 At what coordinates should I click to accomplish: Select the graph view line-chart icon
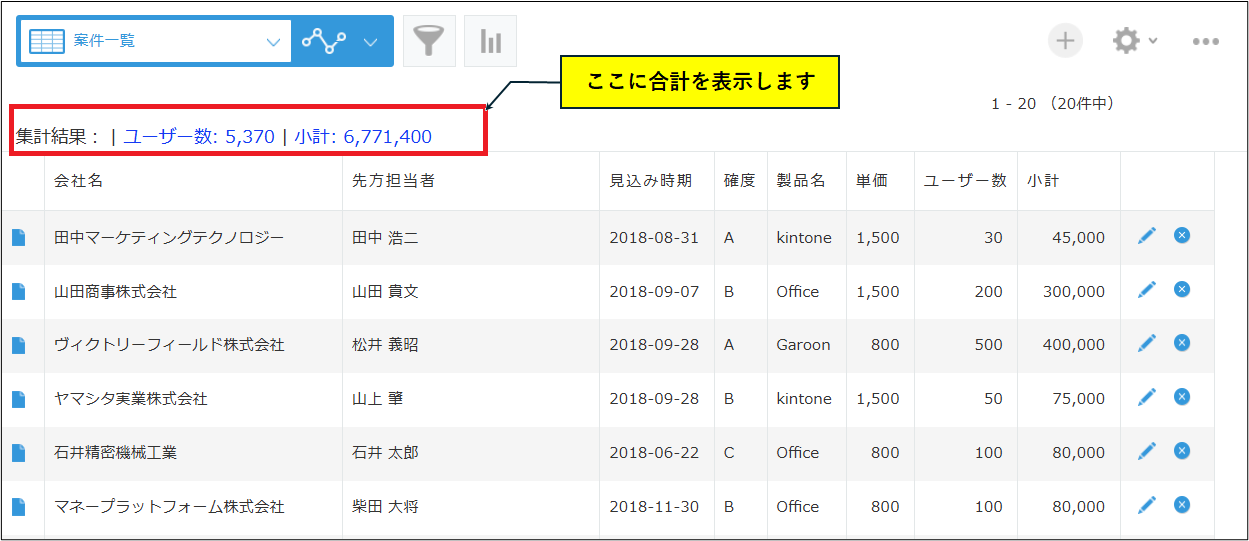coord(324,42)
